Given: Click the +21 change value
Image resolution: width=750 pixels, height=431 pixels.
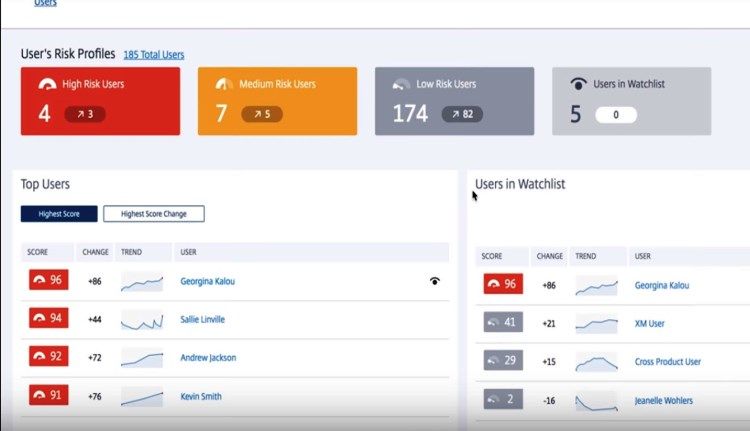Looking at the screenshot, I should (549, 324).
